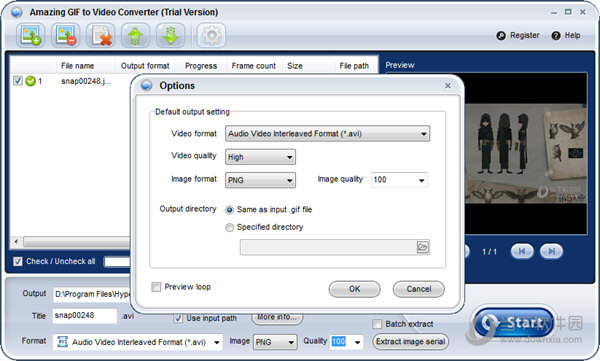This screenshot has height=361, width=600.
Task: Move file up with green arrow icon
Action: [x=135, y=35]
